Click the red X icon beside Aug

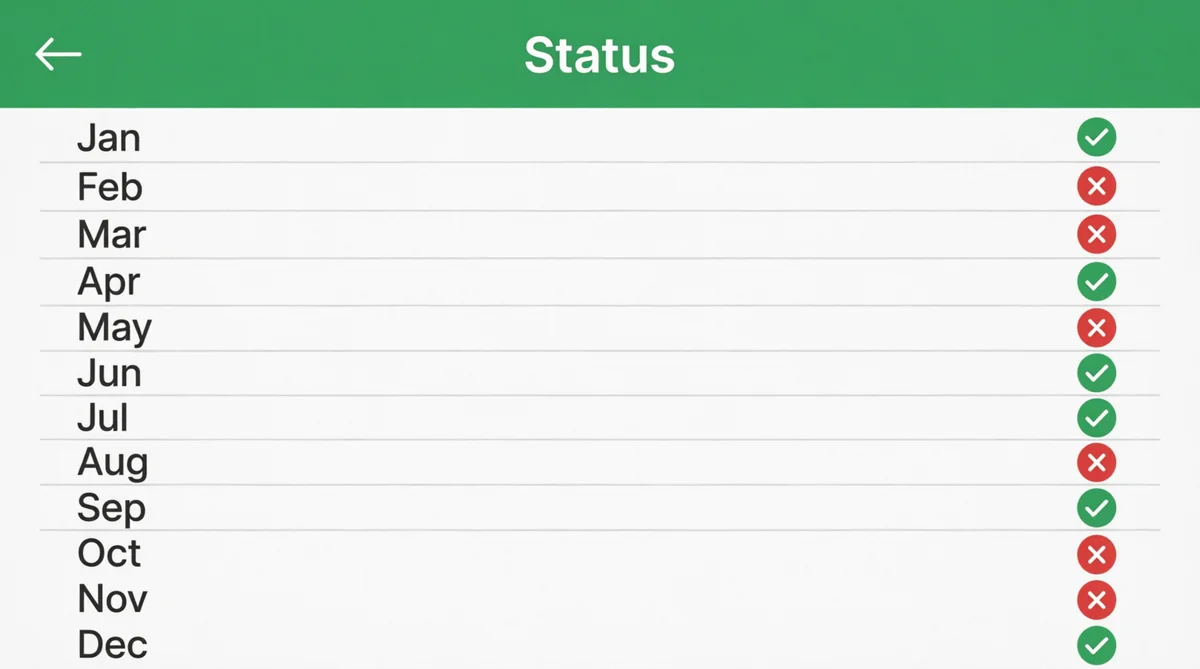coord(1096,462)
